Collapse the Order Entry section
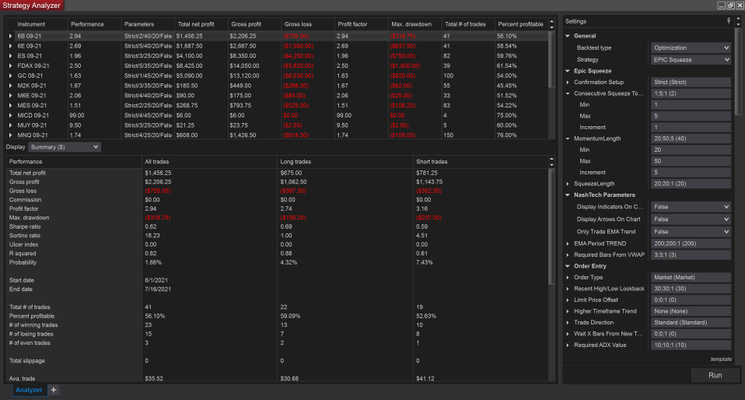Image resolution: width=745 pixels, height=400 pixels. coord(567,267)
